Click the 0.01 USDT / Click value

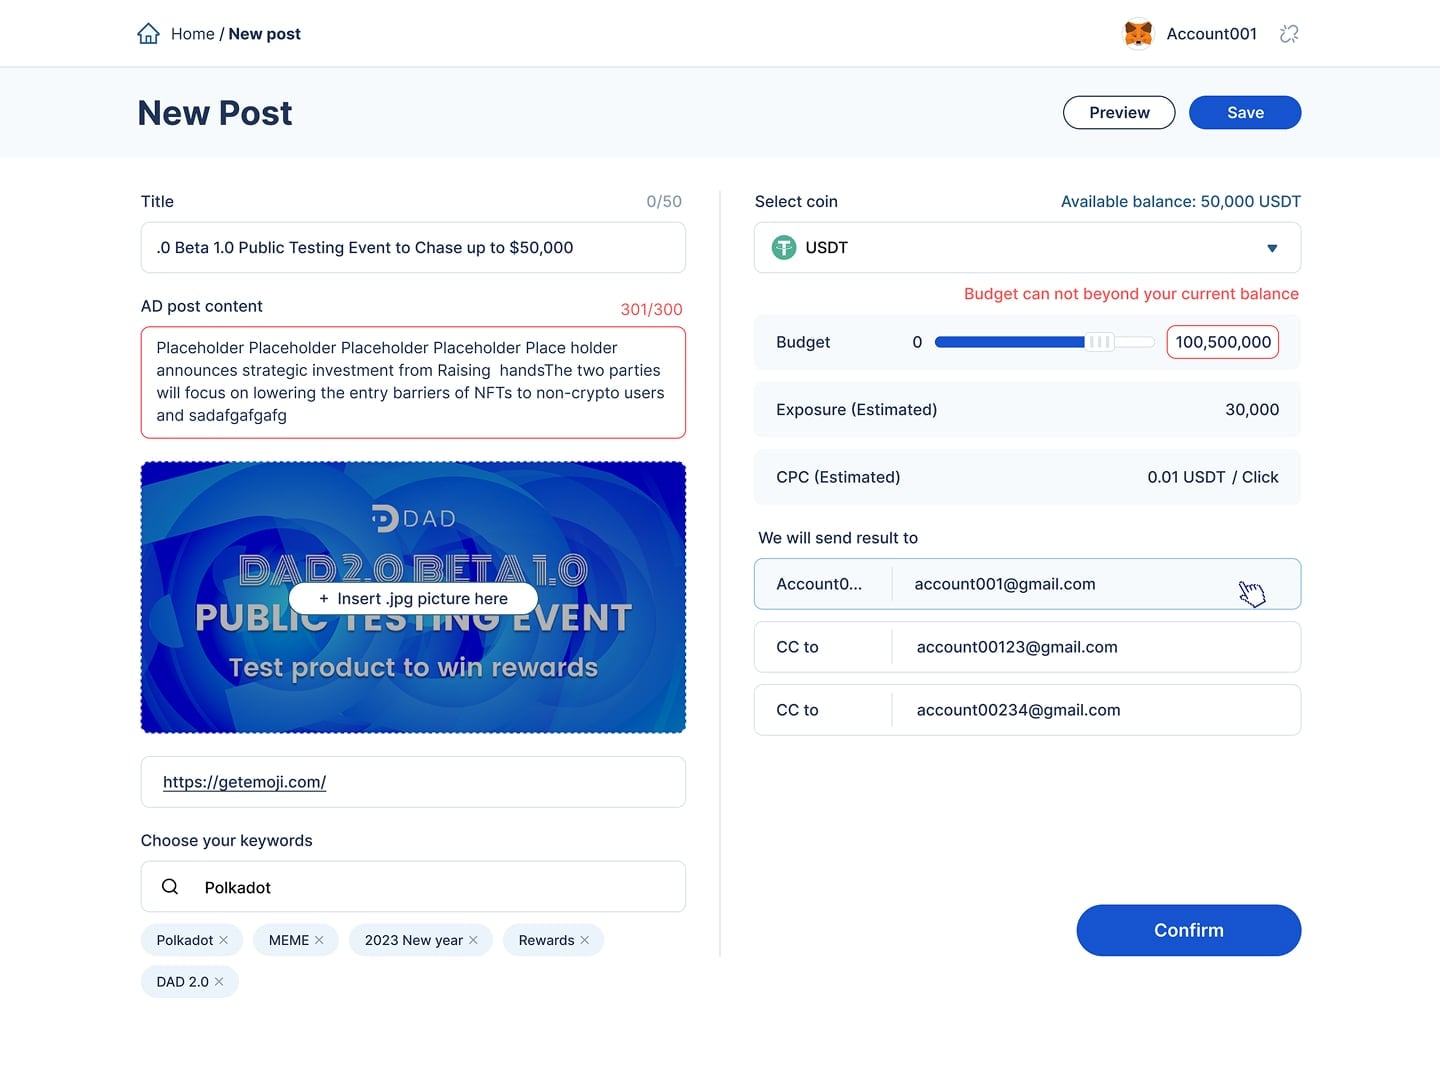(1213, 477)
